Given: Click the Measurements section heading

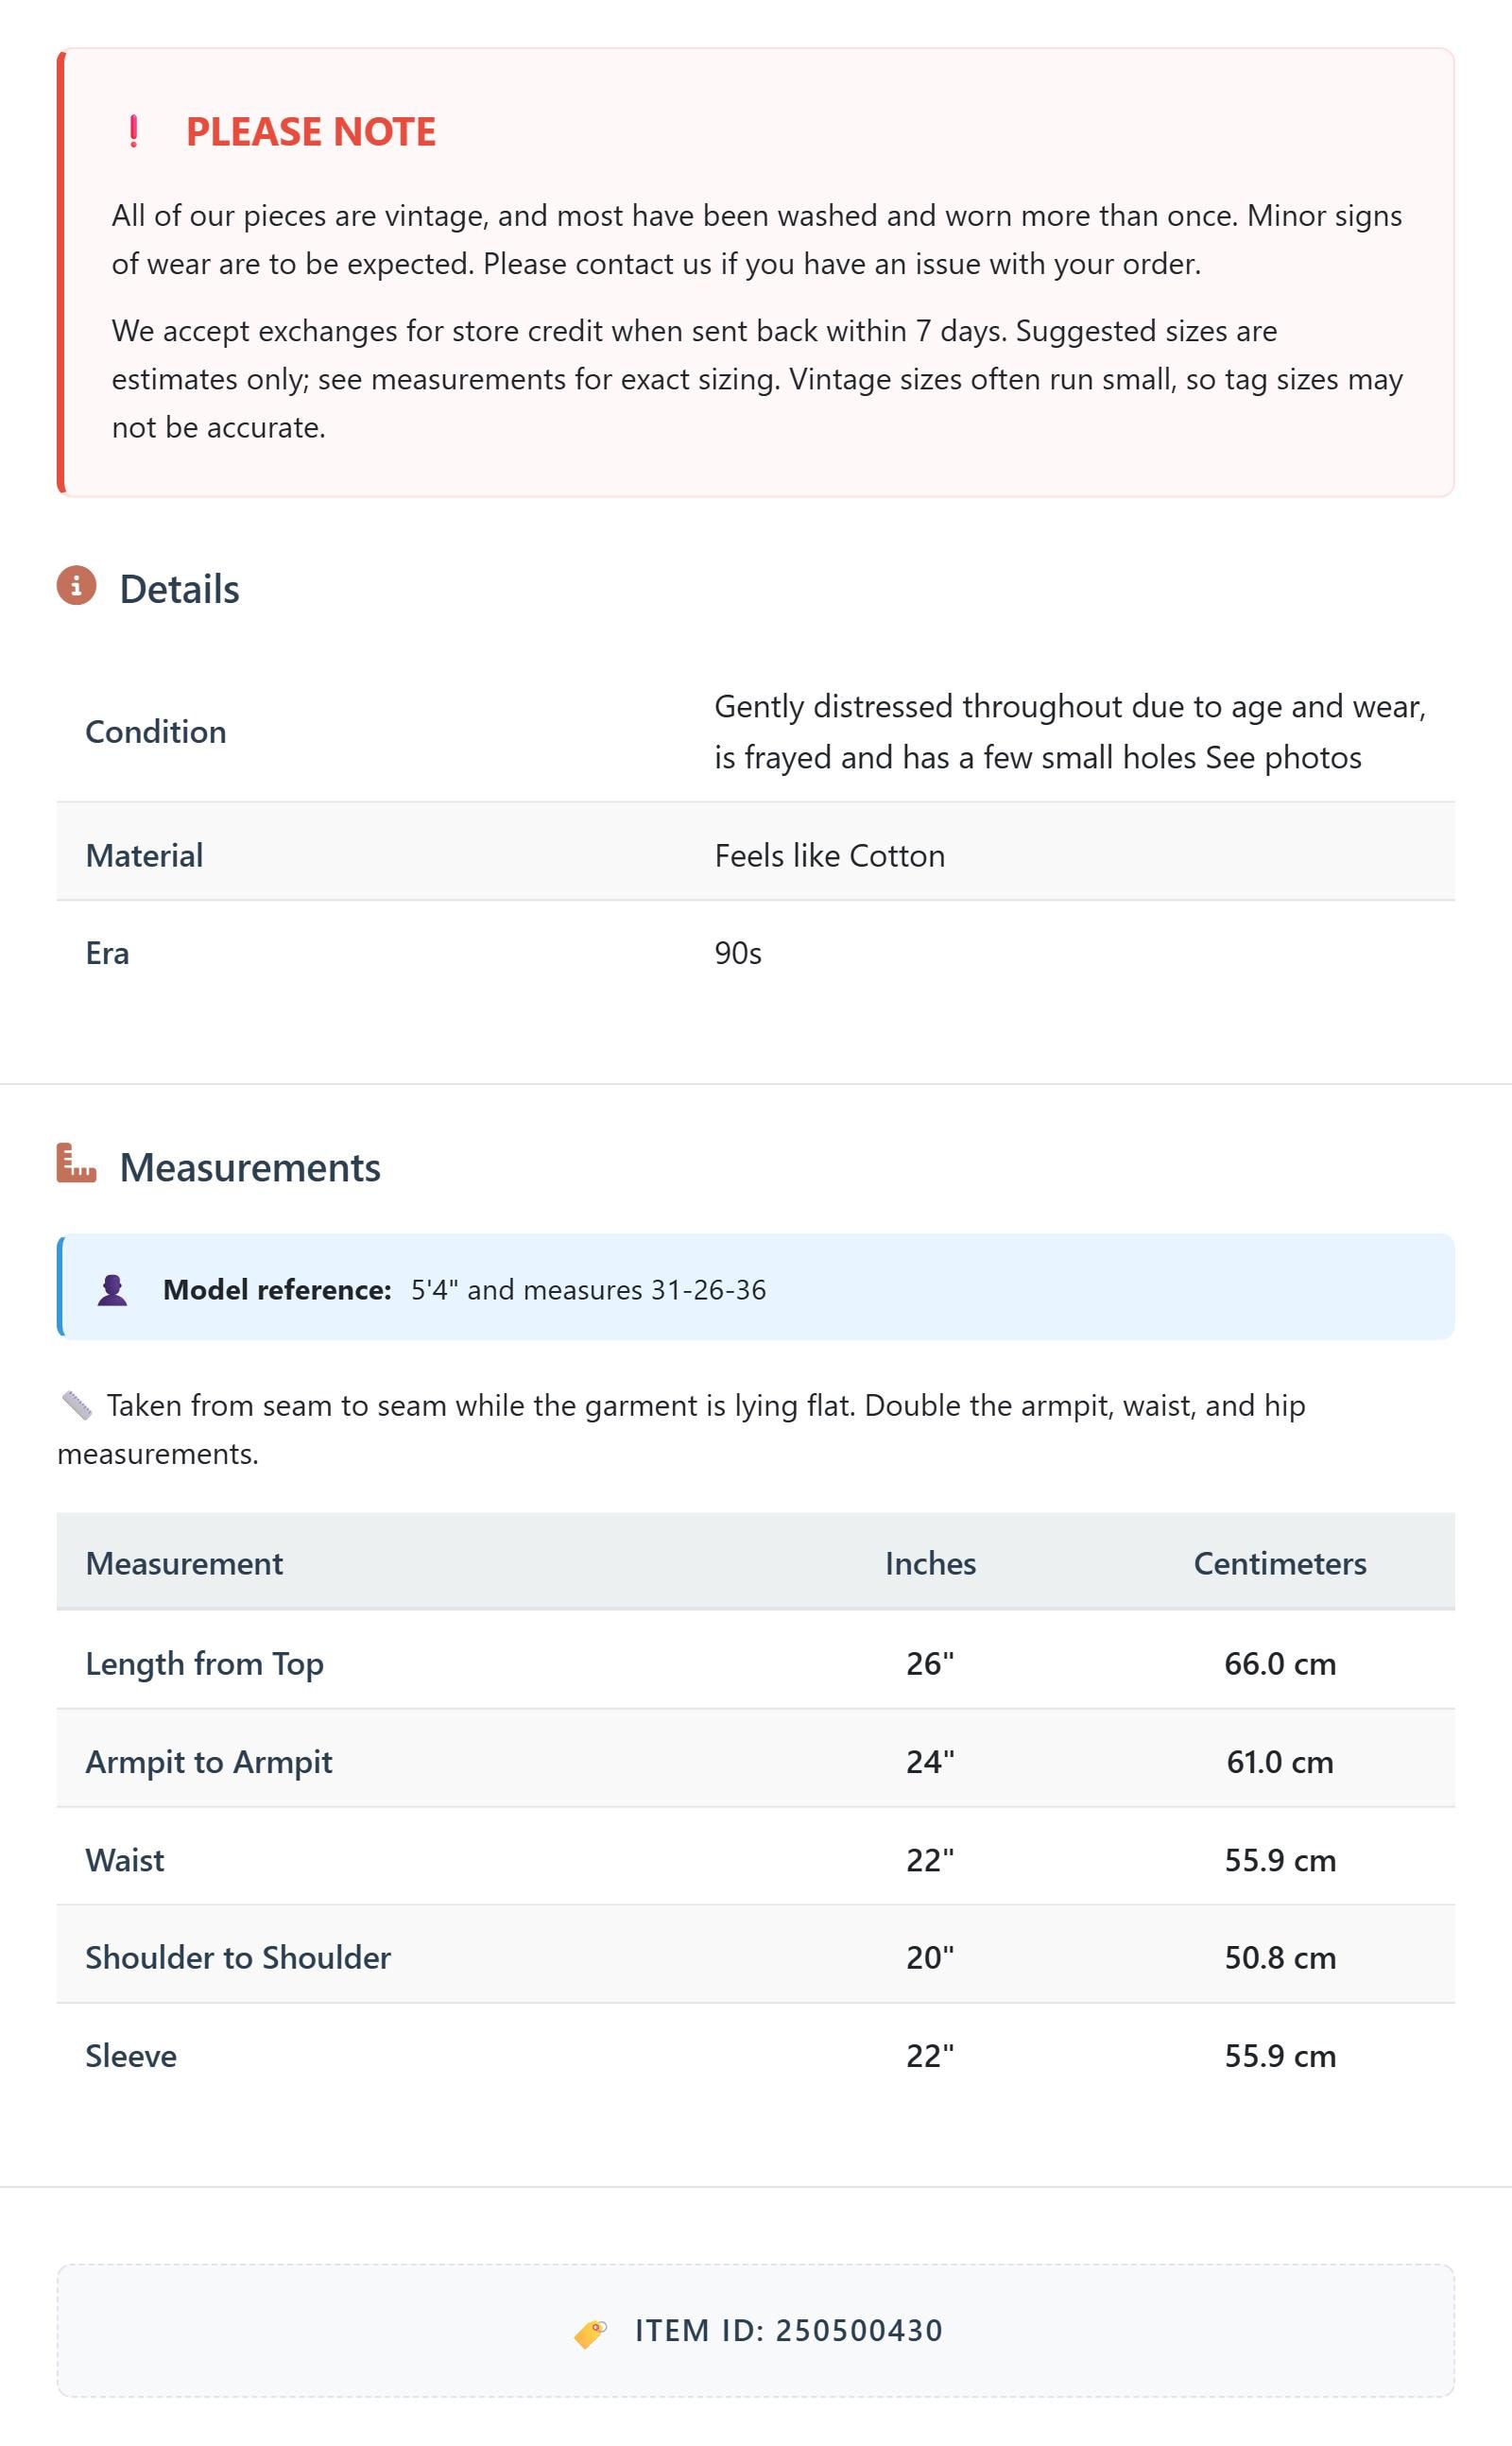Looking at the screenshot, I should click(x=250, y=1167).
